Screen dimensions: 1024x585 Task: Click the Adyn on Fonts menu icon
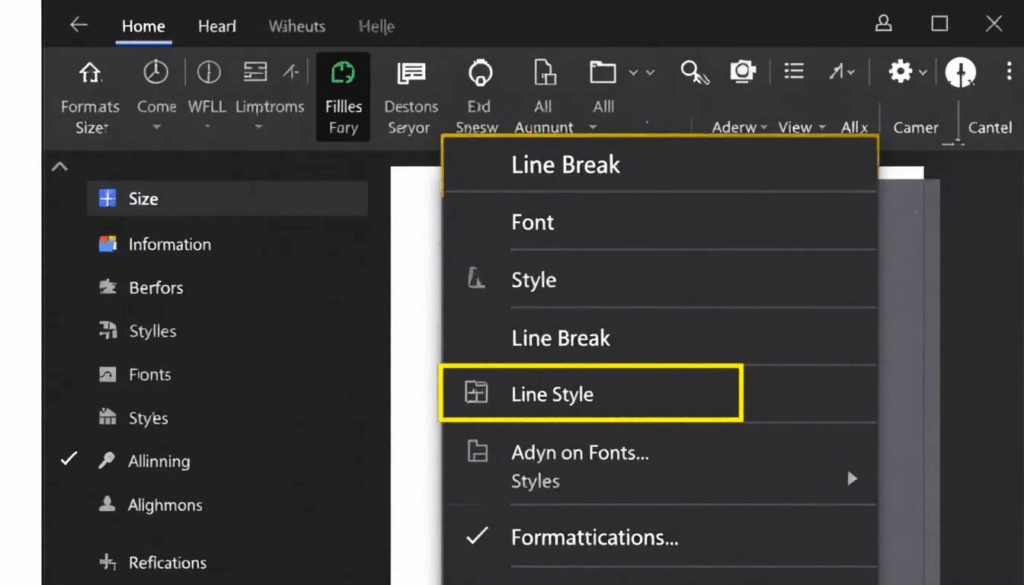point(477,451)
